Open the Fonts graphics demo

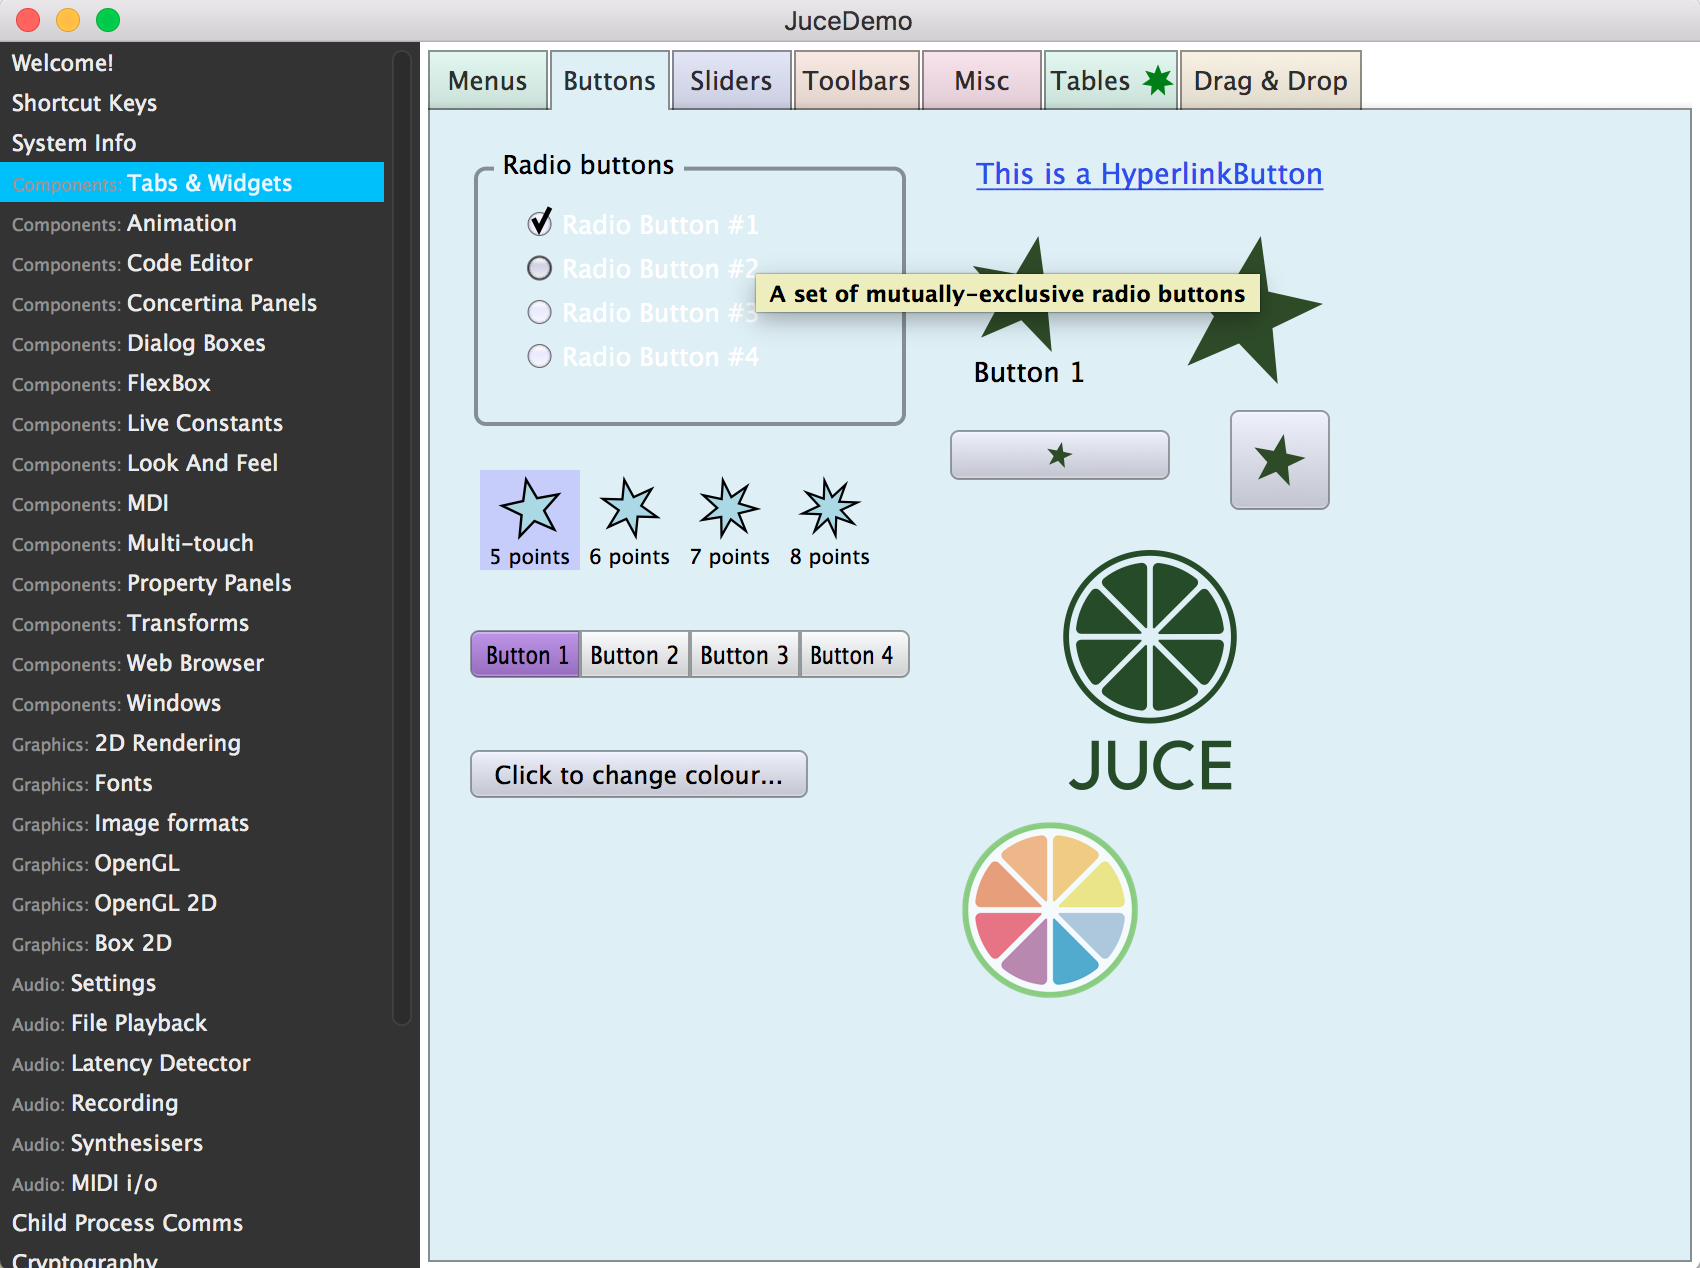tap(192, 783)
